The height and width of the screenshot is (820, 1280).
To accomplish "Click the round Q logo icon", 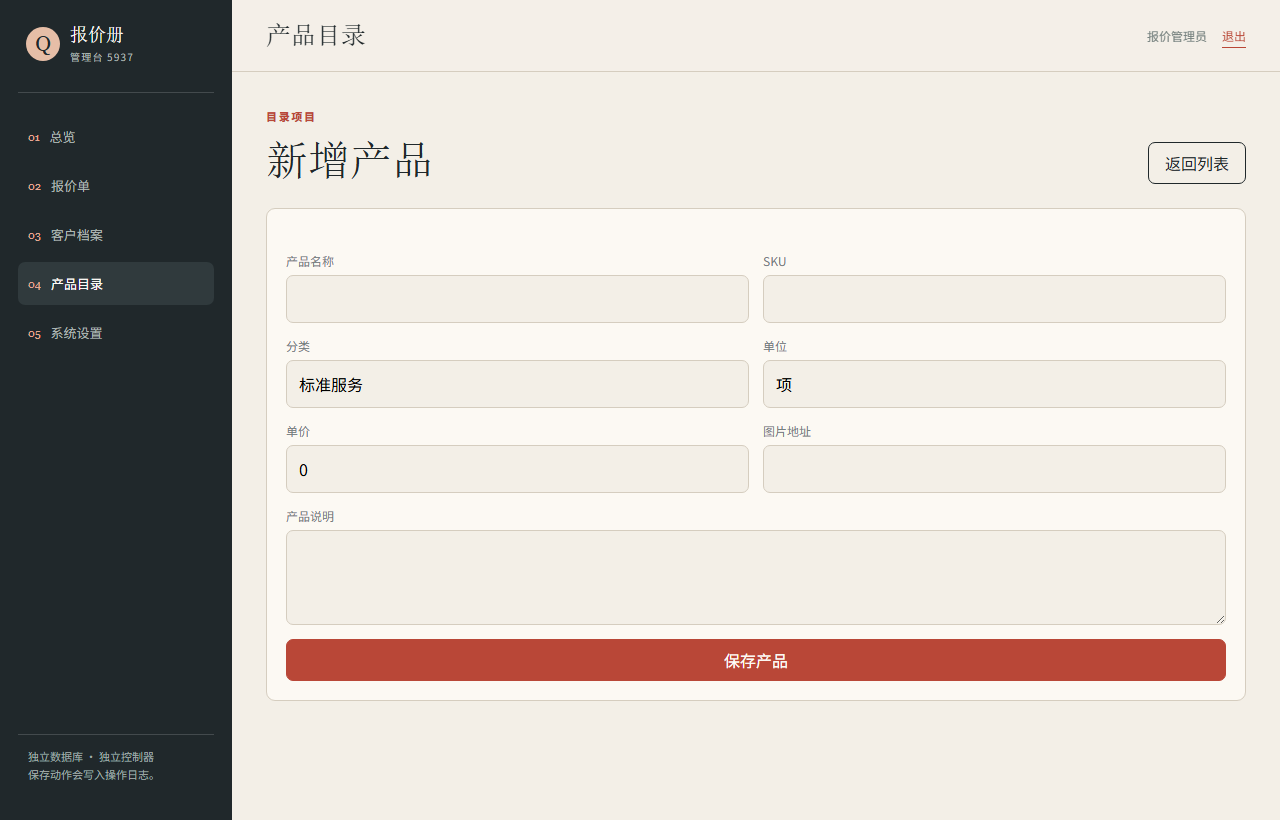I will point(43,44).
